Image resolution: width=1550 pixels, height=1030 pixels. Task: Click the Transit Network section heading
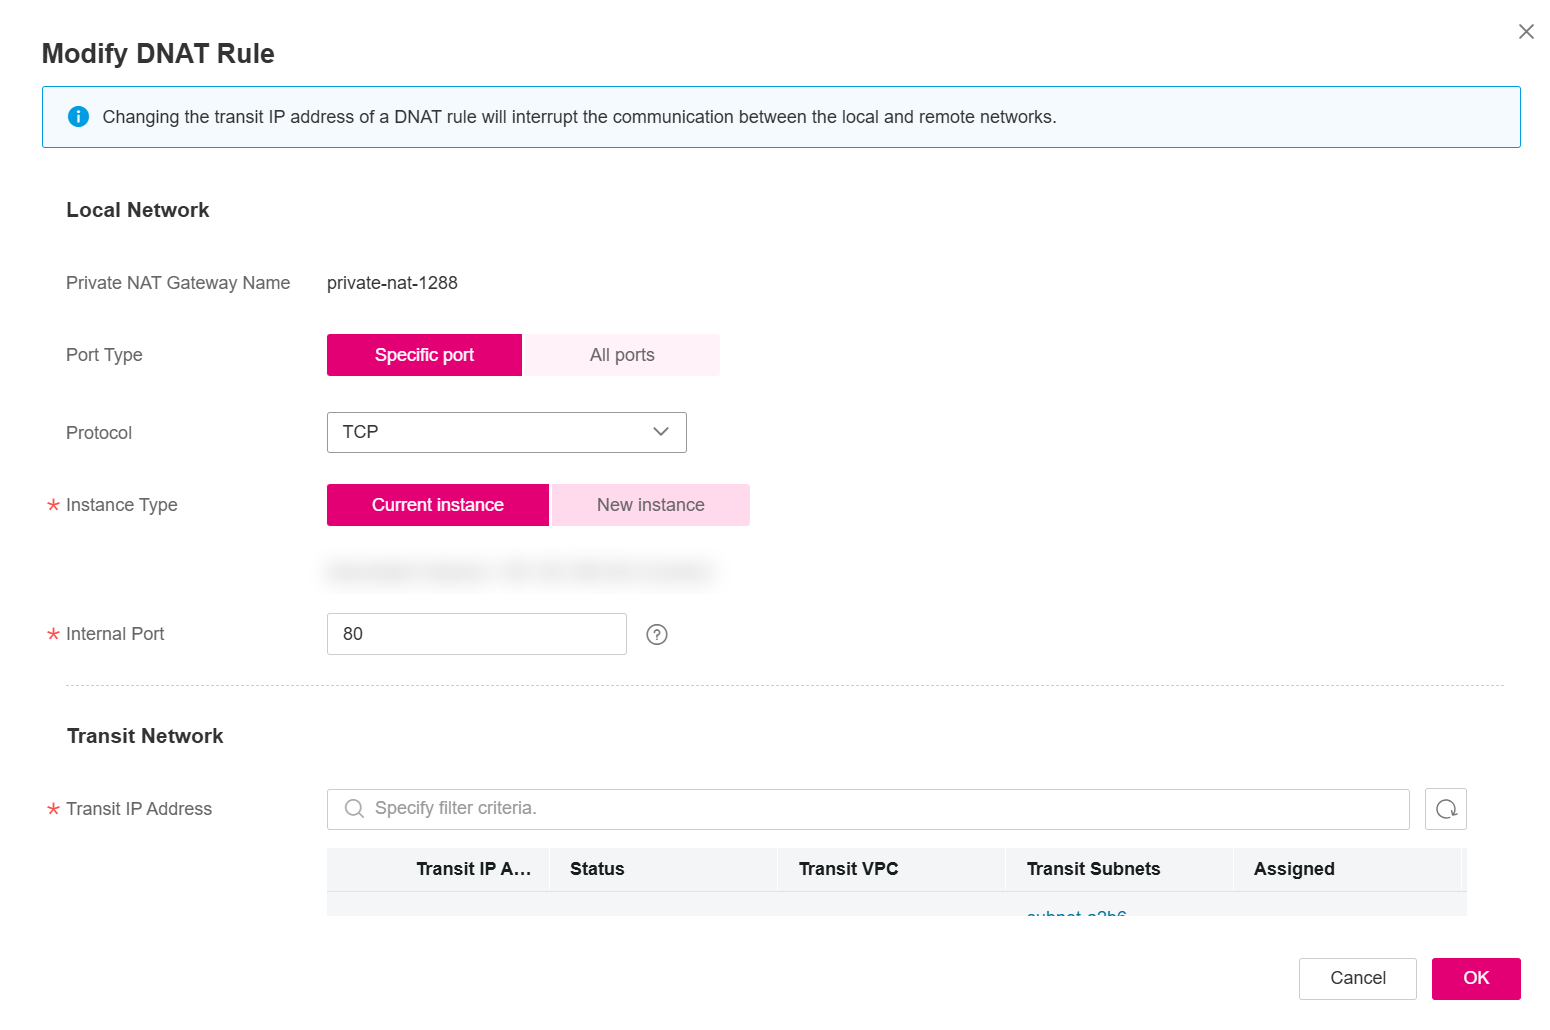point(145,736)
